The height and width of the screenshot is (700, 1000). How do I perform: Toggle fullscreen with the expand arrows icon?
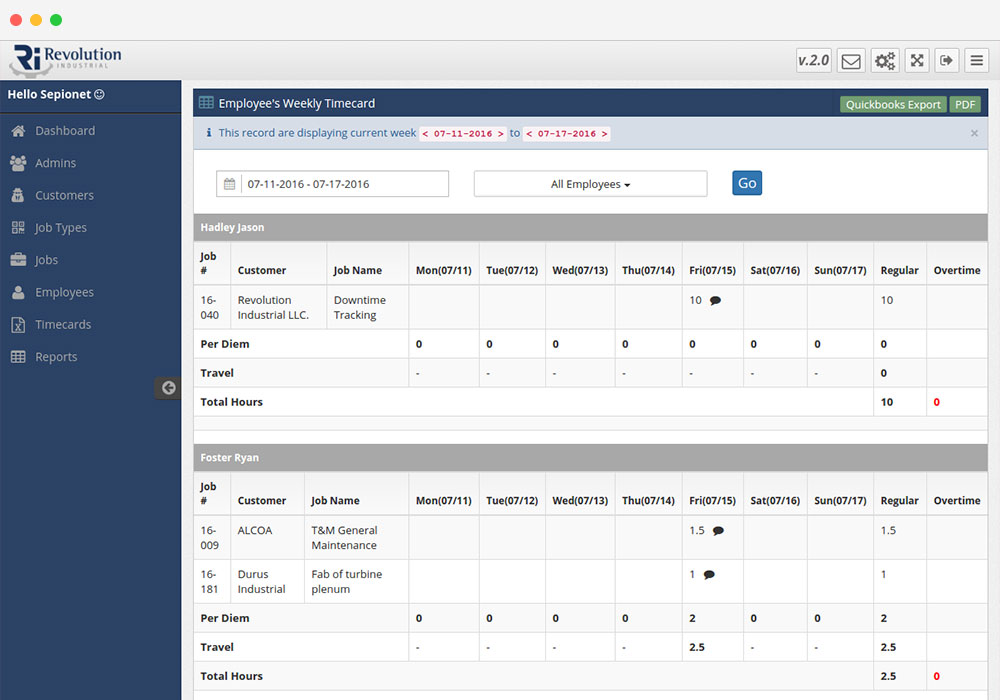pyautogui.click(x=917, y=60)
